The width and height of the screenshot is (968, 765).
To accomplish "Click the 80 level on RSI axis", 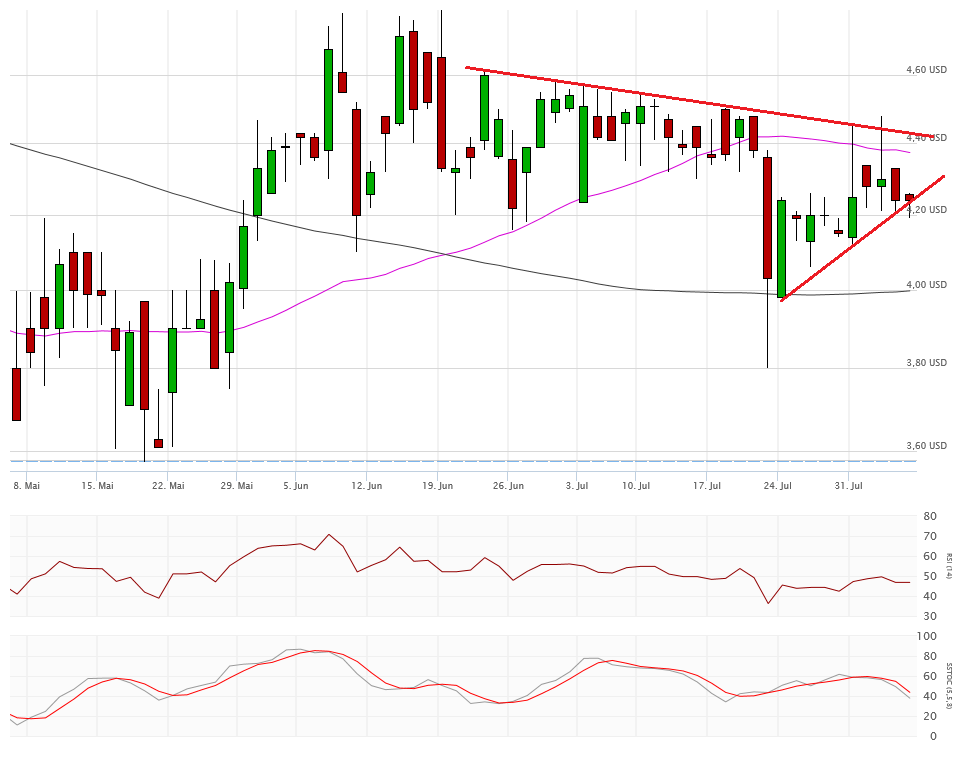I will click(930, 516).
